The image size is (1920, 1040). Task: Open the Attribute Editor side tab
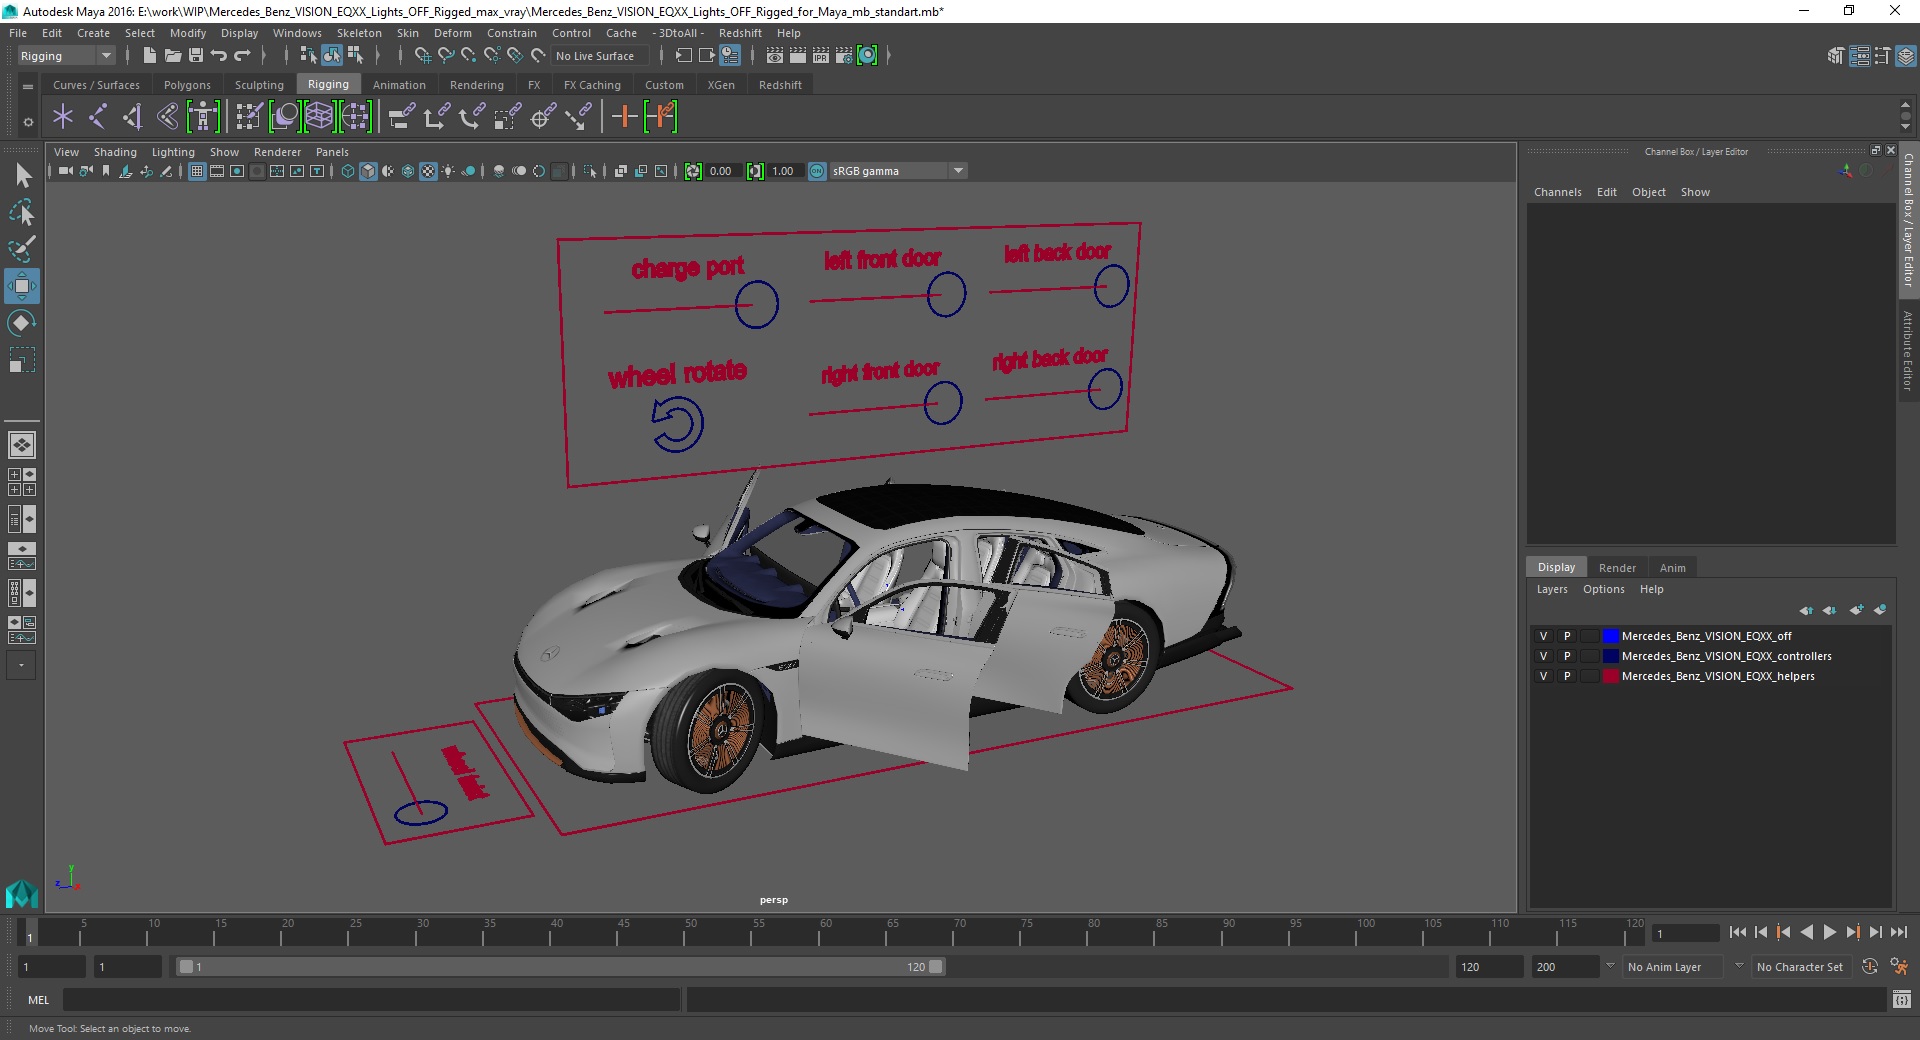(x=1908, y=350)
